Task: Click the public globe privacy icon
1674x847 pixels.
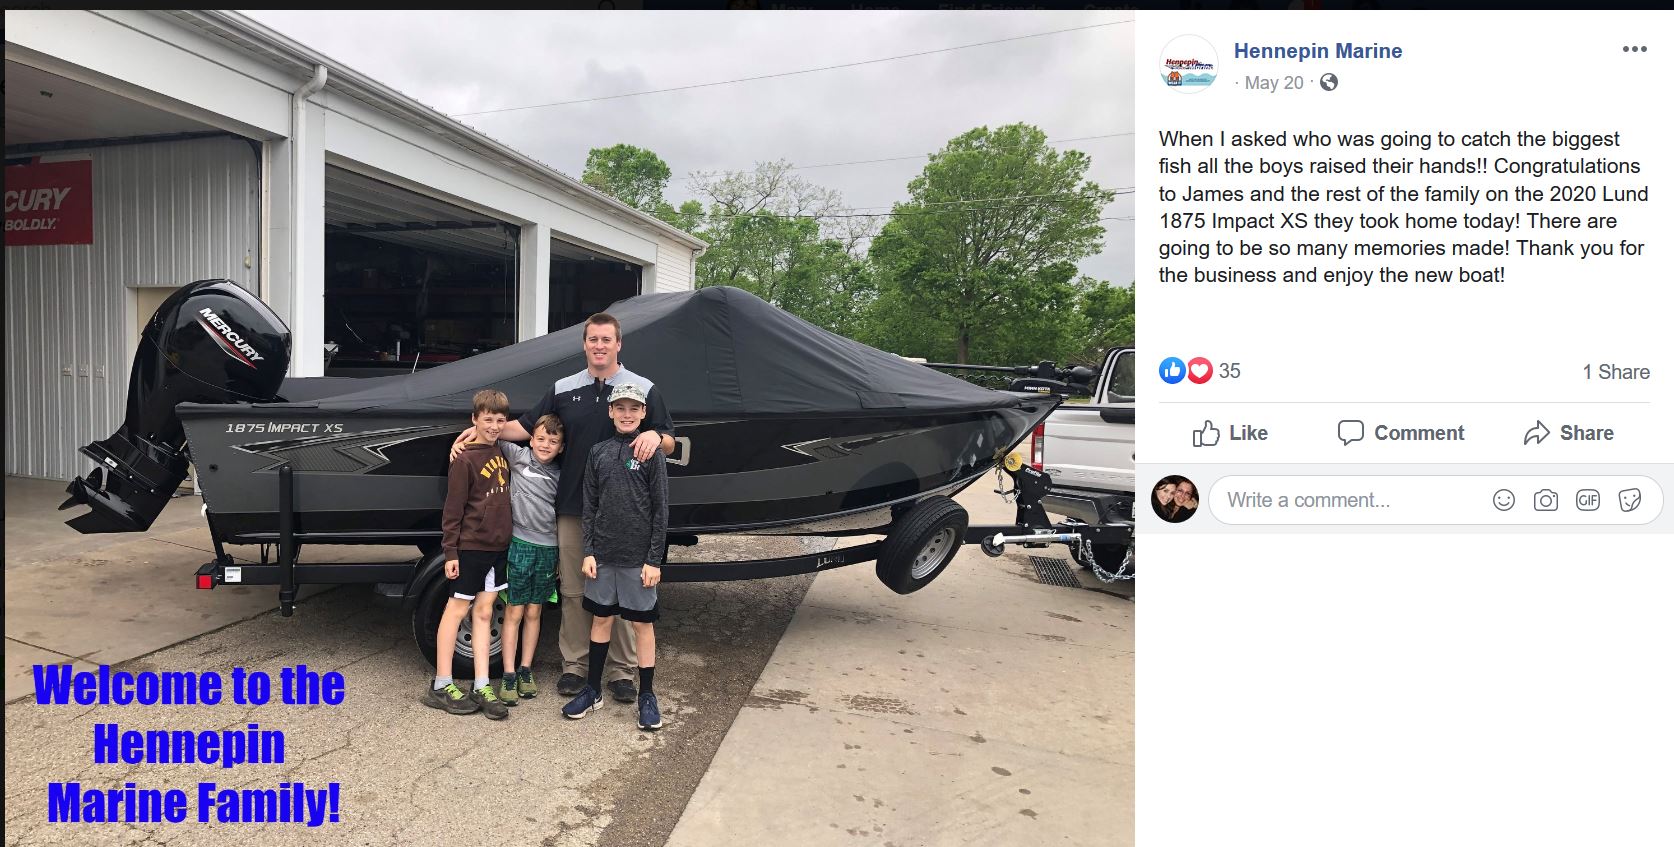Action: point(1329,83)
